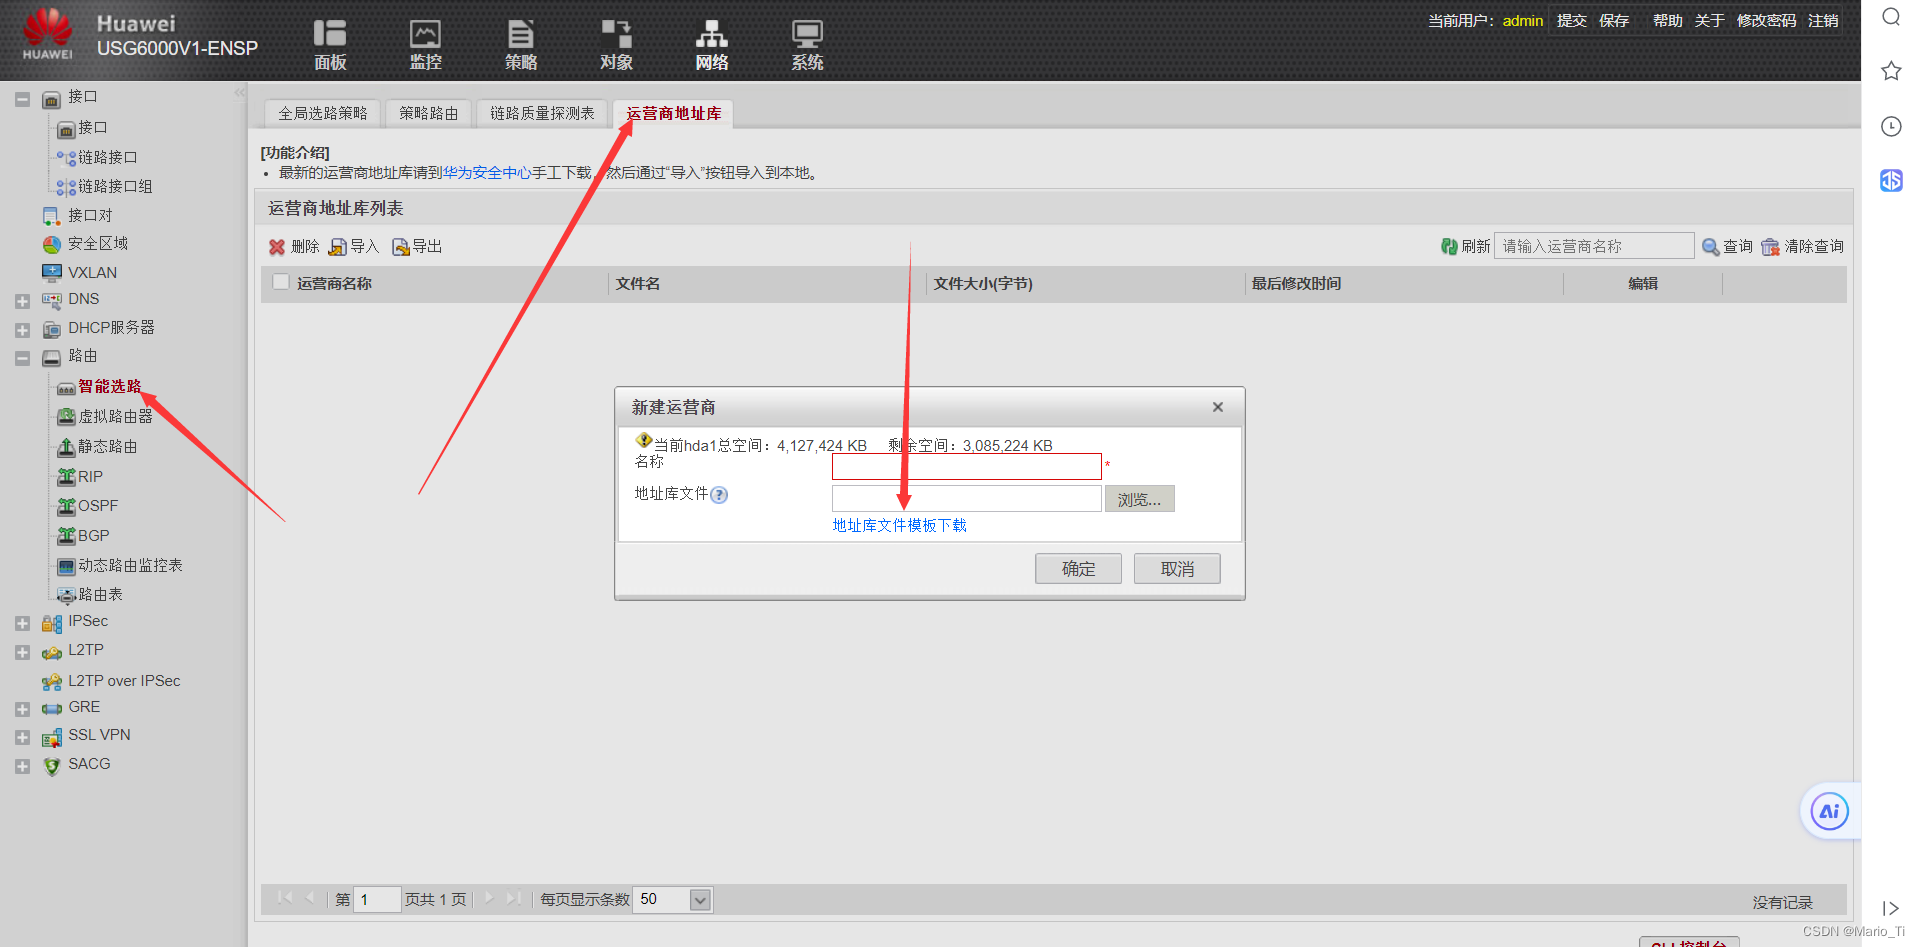Expand the L2TP tree node
Viewport: 1920px width, 947px height.
coord(22,653)
